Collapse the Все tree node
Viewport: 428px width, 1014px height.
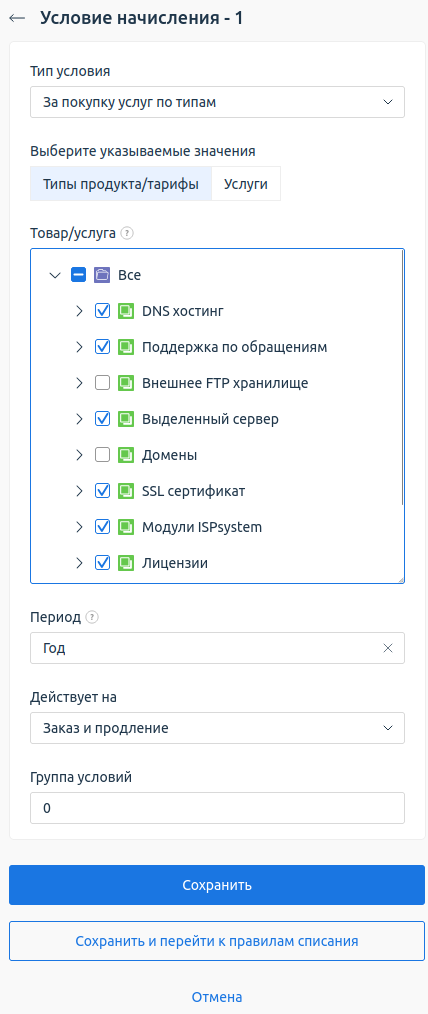click(55, 275)
